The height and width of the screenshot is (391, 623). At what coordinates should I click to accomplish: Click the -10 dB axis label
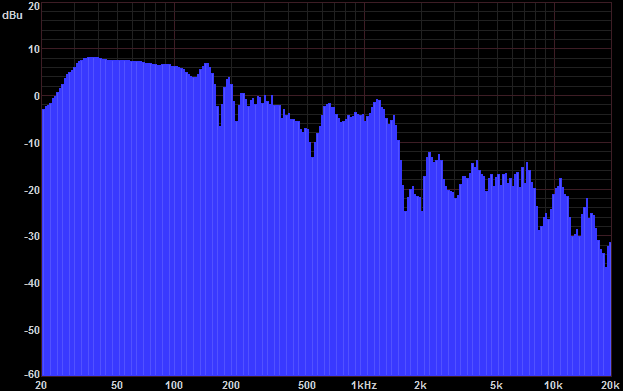(32, 143)
